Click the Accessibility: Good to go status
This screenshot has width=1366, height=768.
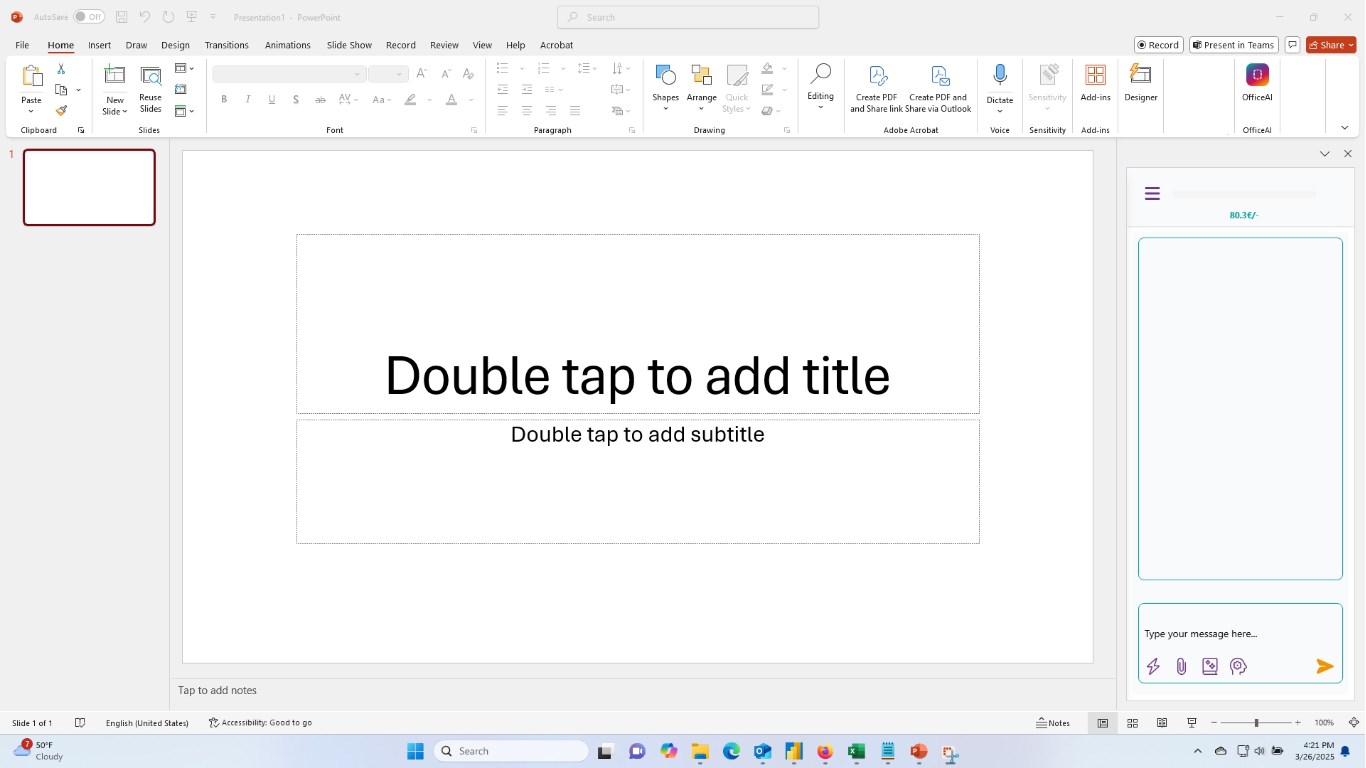click(260, 723)
